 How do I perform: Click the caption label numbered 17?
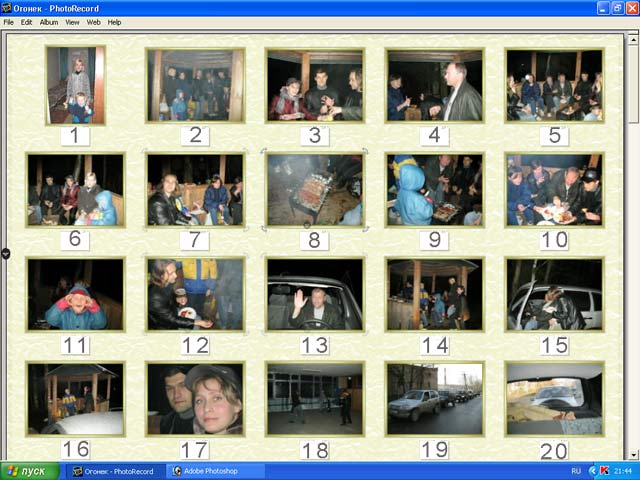point(194,450)
